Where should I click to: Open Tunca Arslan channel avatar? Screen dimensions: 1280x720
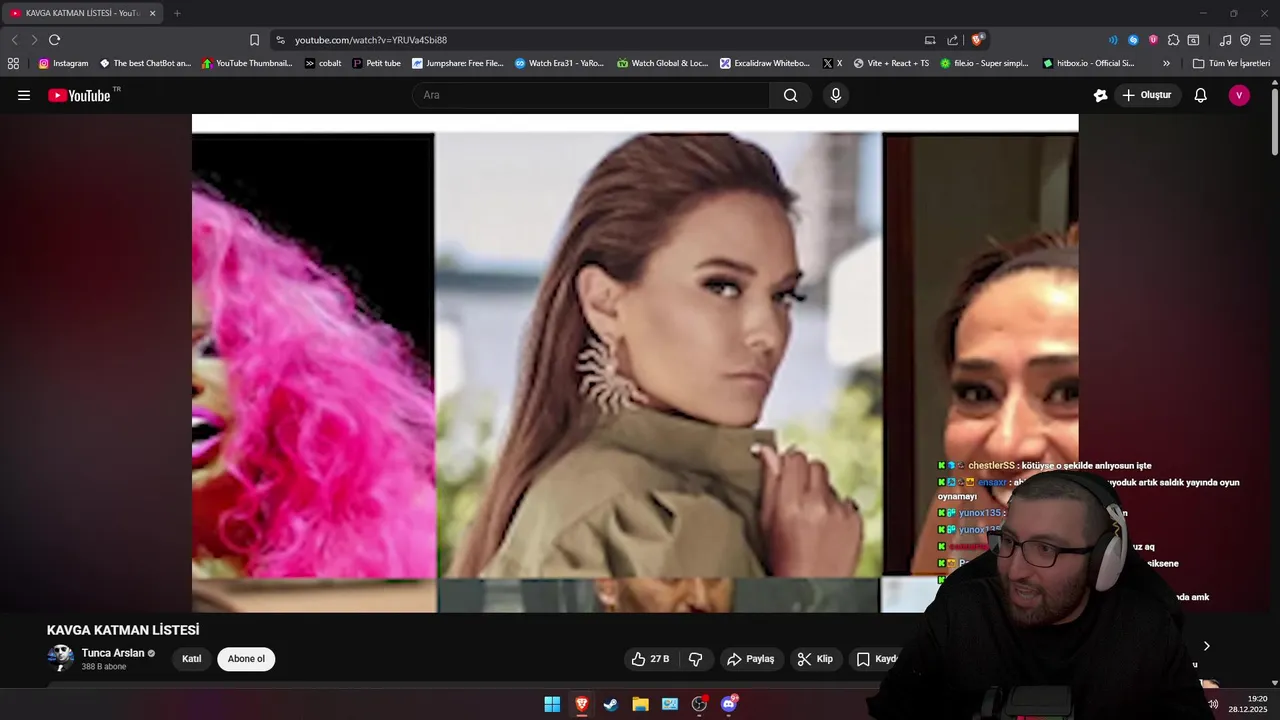tap(61, 658)
